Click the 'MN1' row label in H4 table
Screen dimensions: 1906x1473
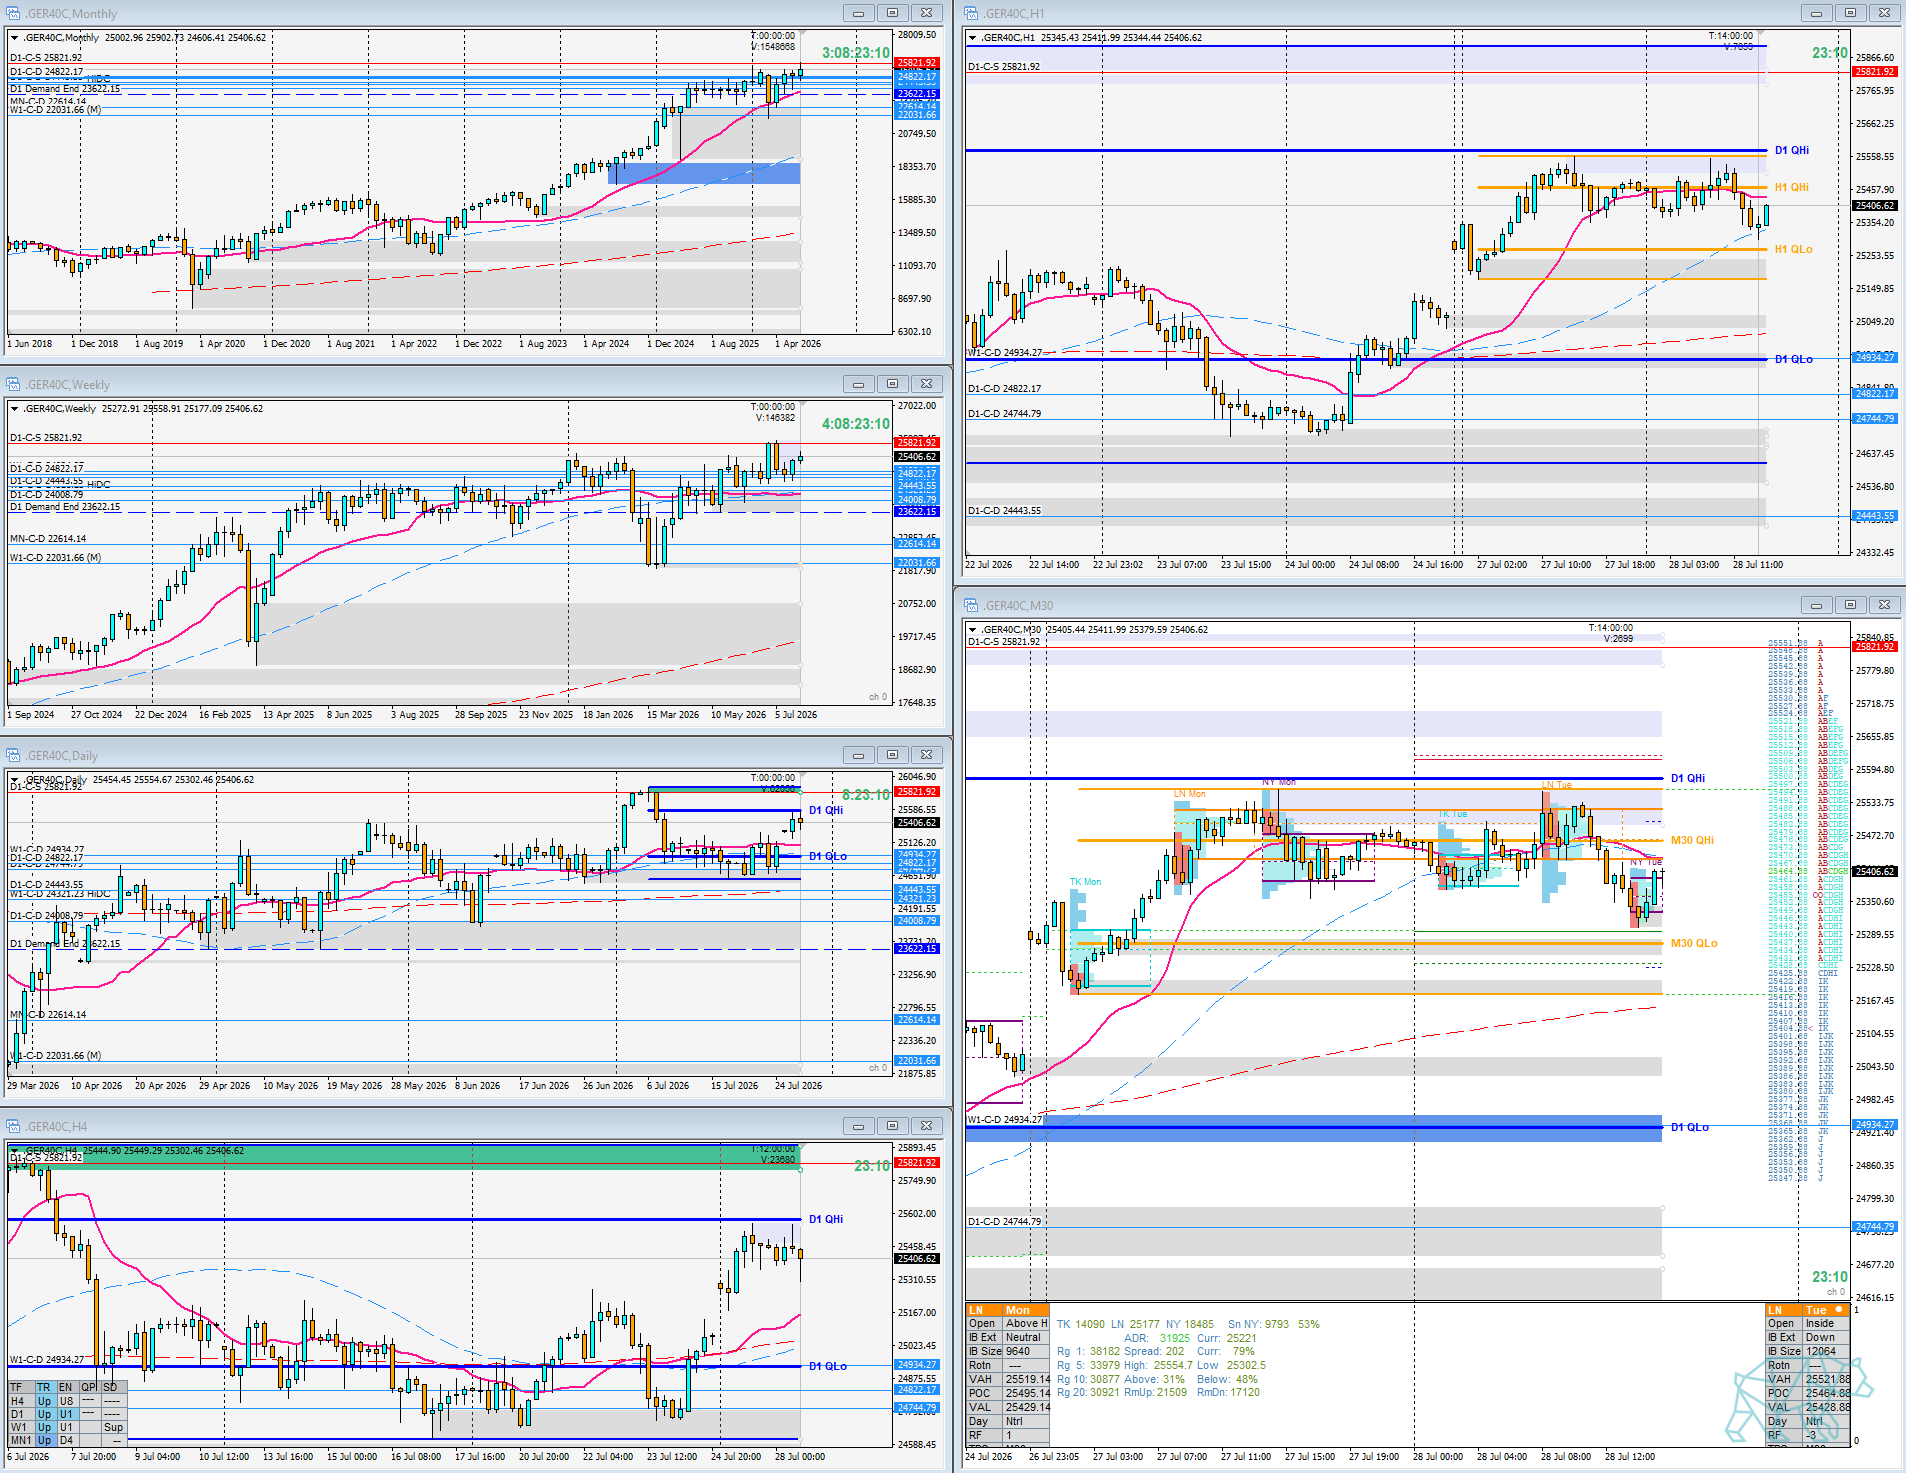click(21, 1440)
